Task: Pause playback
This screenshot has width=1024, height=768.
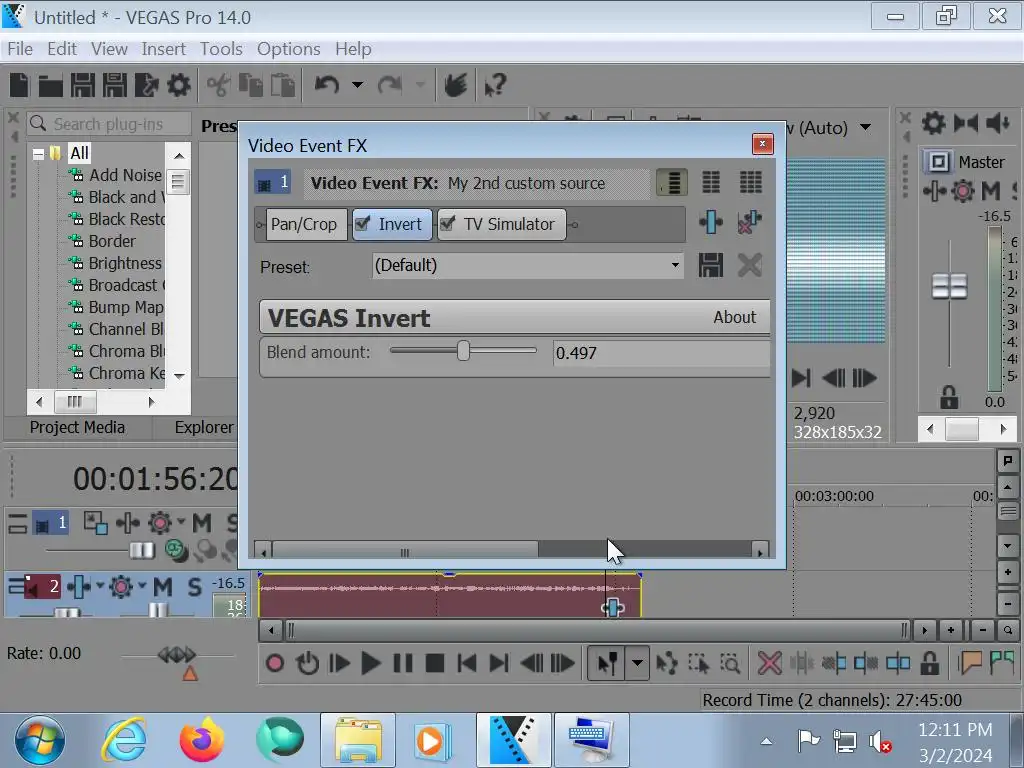Action: (403, 664)
